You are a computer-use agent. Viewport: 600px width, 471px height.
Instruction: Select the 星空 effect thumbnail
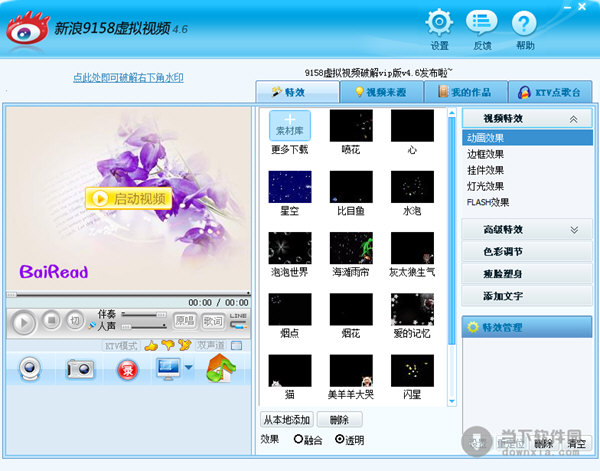click(290, 187)
